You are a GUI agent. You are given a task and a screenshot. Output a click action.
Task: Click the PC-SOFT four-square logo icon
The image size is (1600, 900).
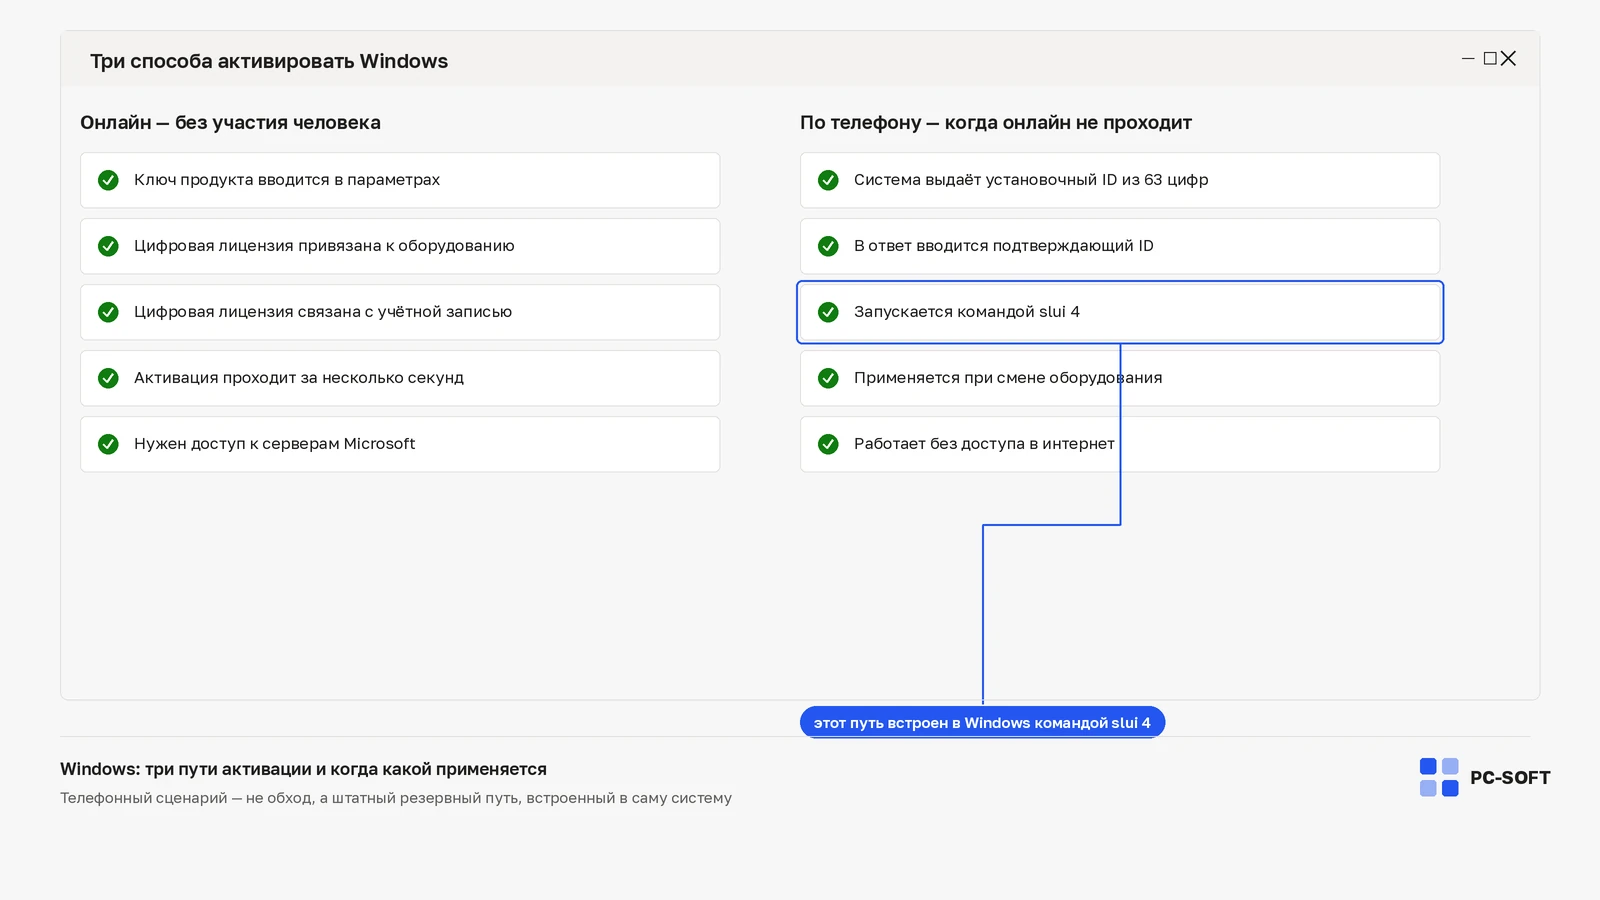[1439, 777]
